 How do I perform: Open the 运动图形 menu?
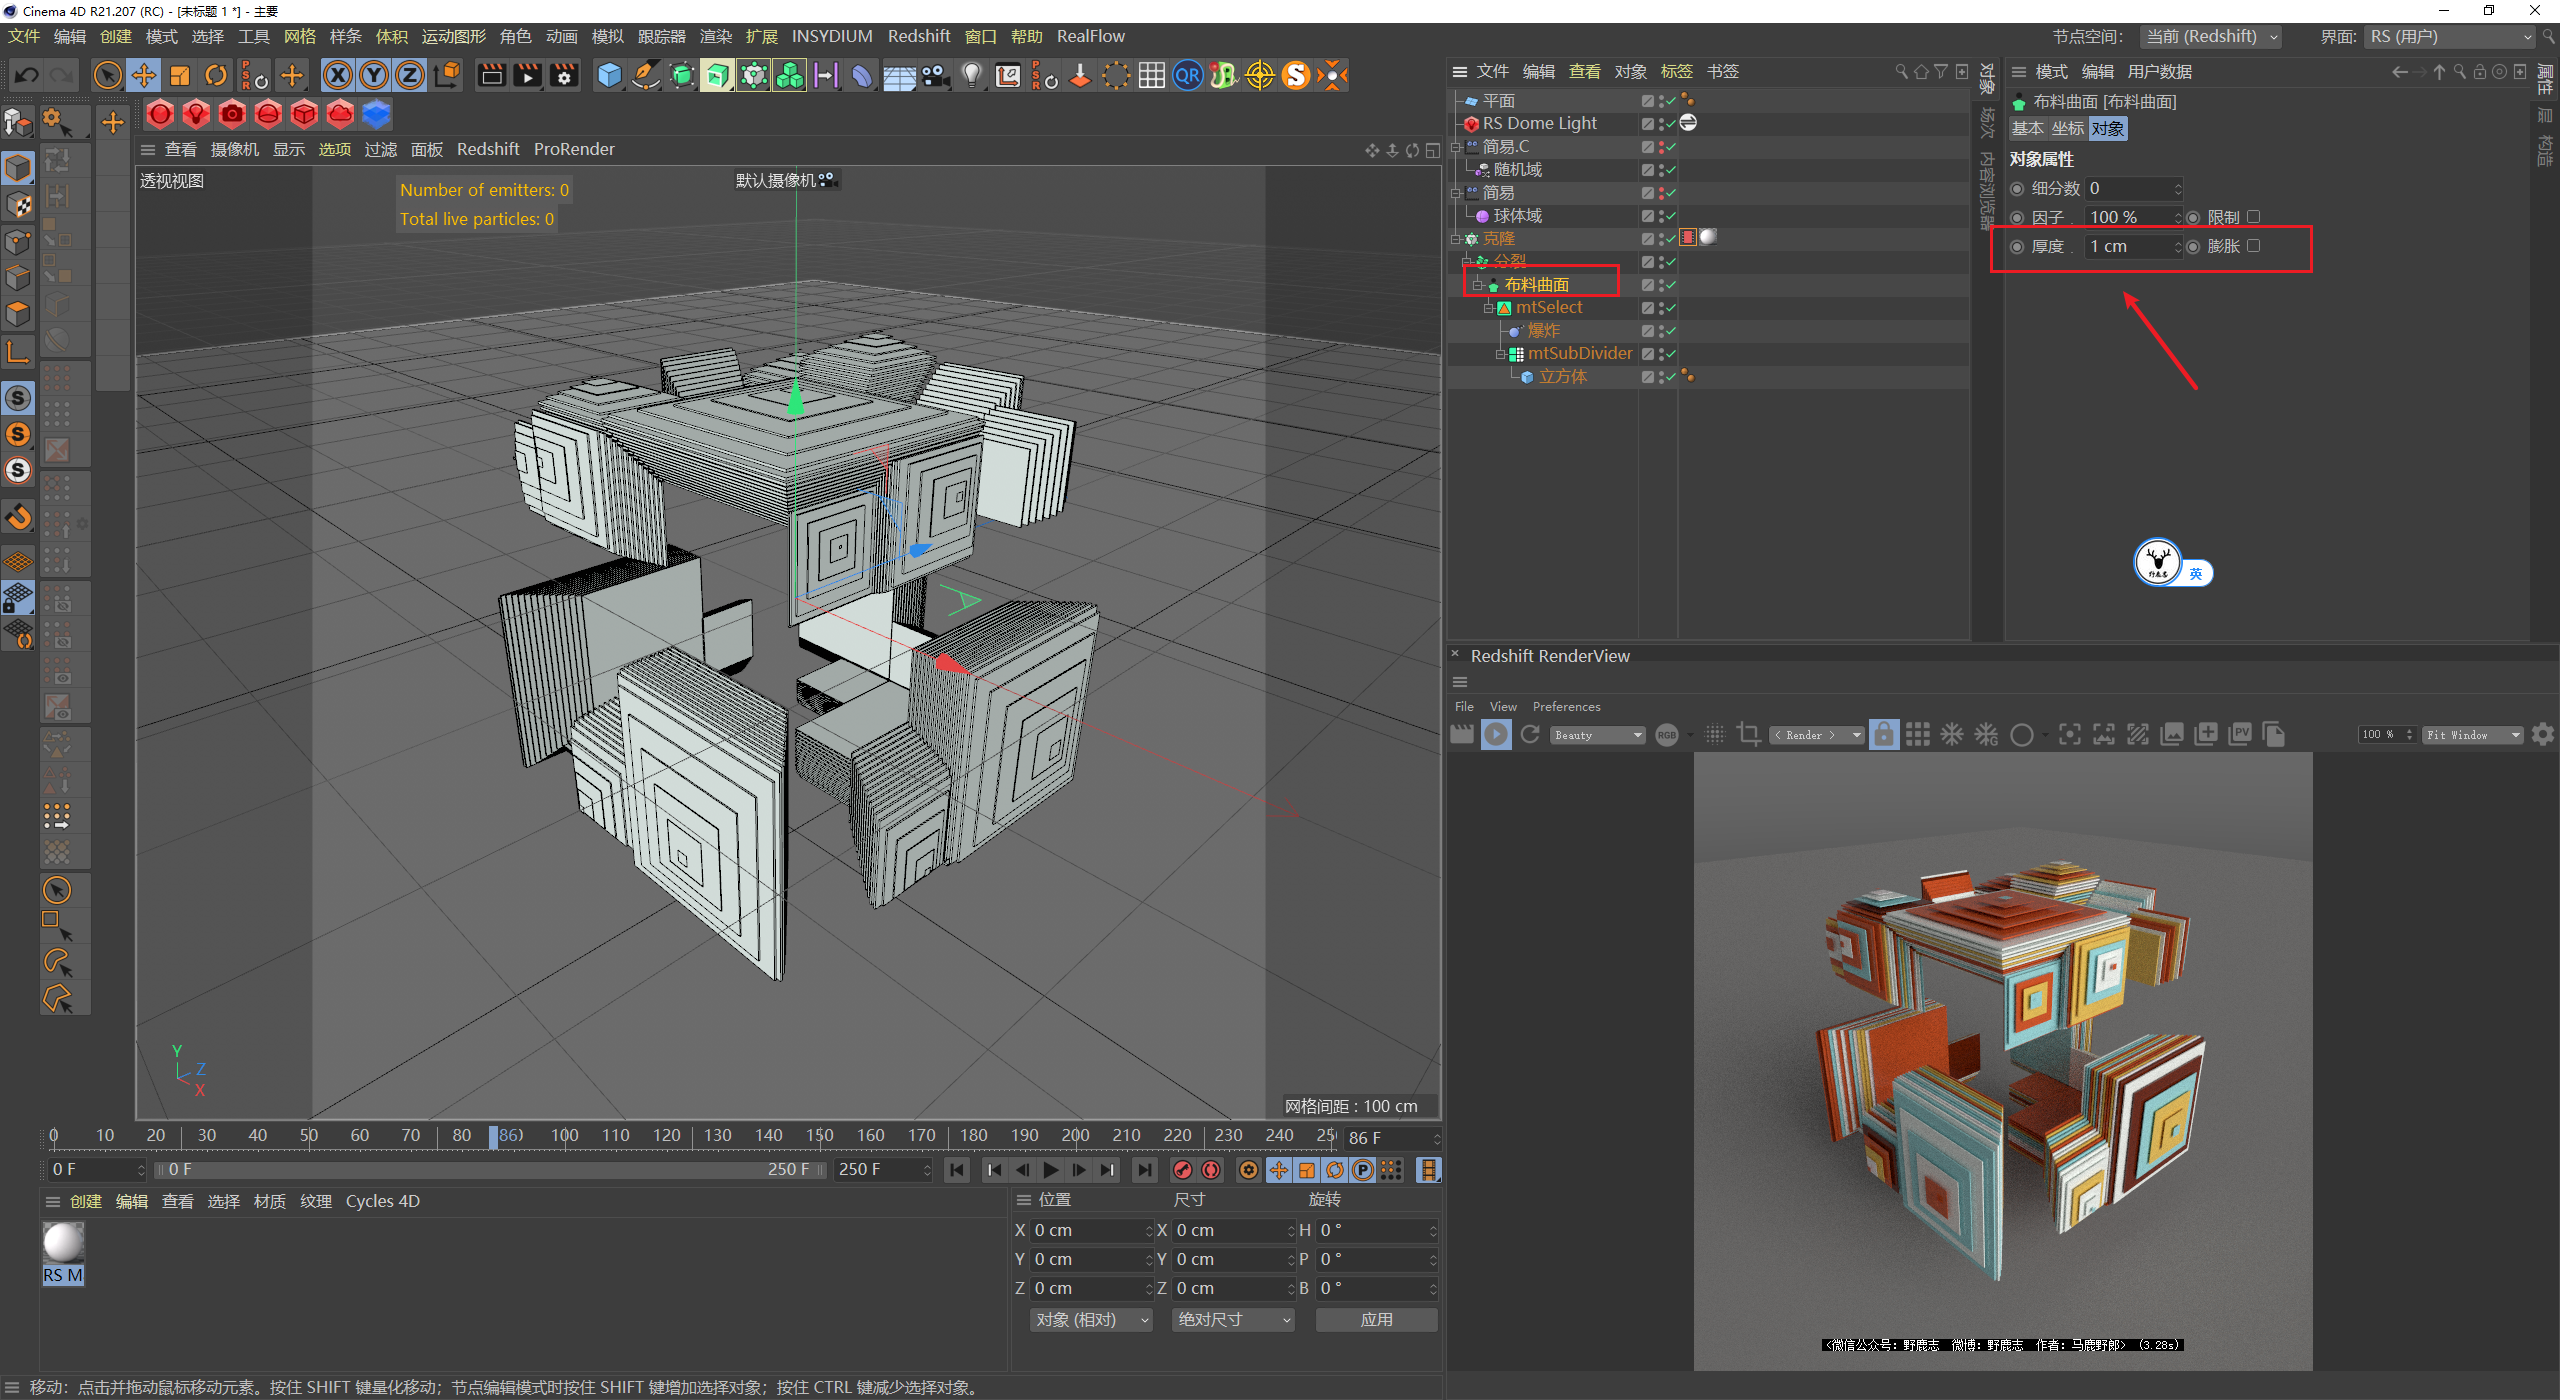pos(453,37)
